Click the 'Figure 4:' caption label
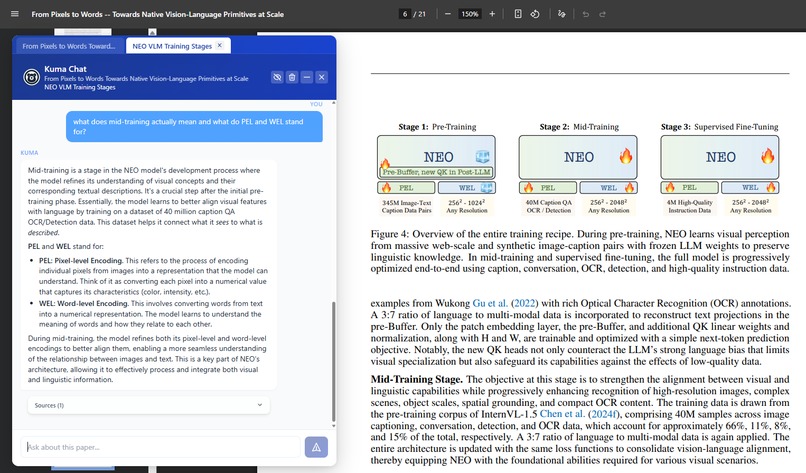Image resolution: width=806 pixels, height=473 pixels. coord(390,234)
